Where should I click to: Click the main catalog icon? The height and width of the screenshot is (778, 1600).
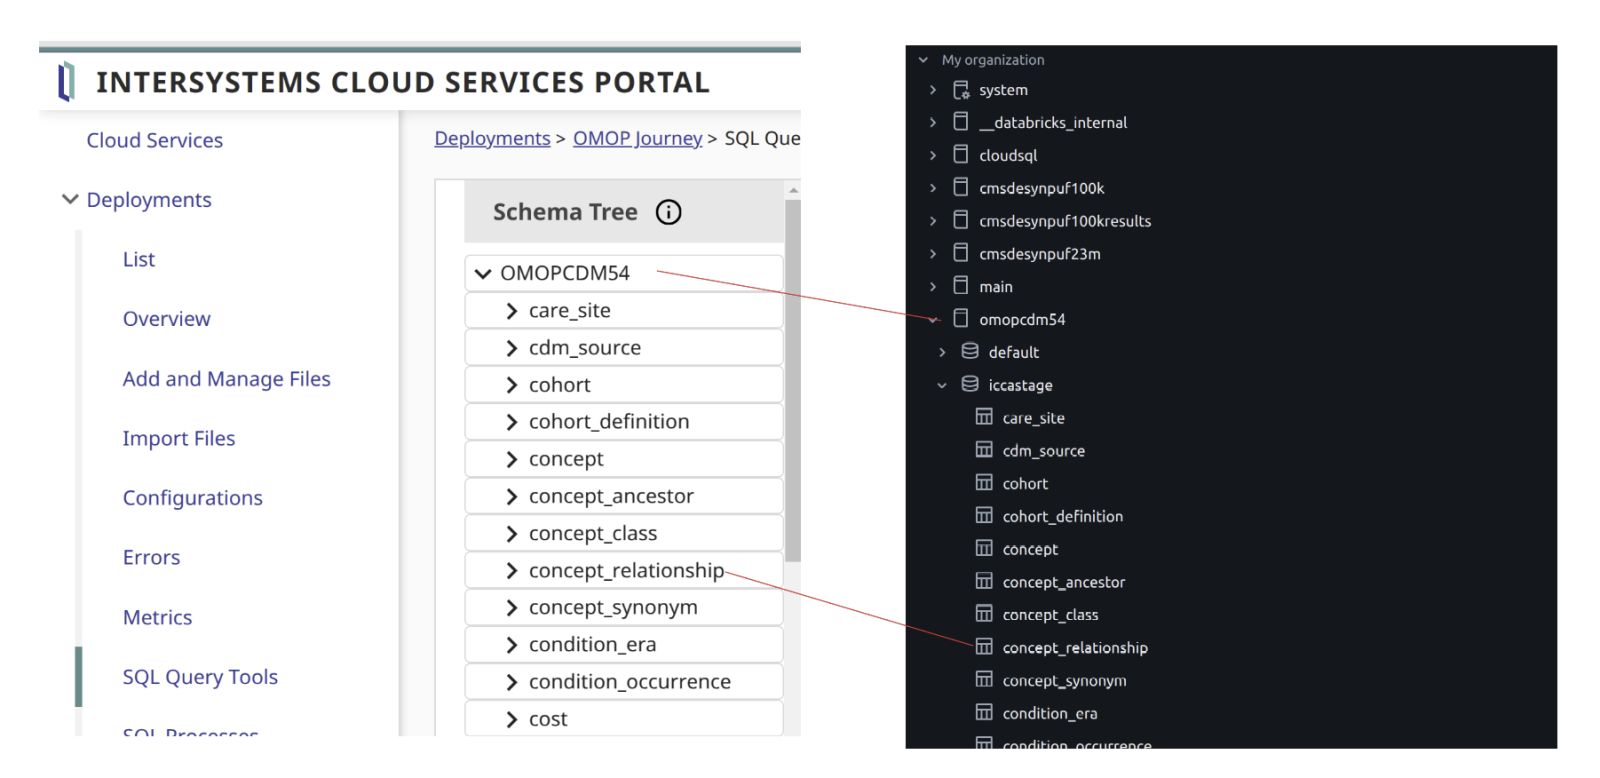pyautogui.click(x=961, y=286)
